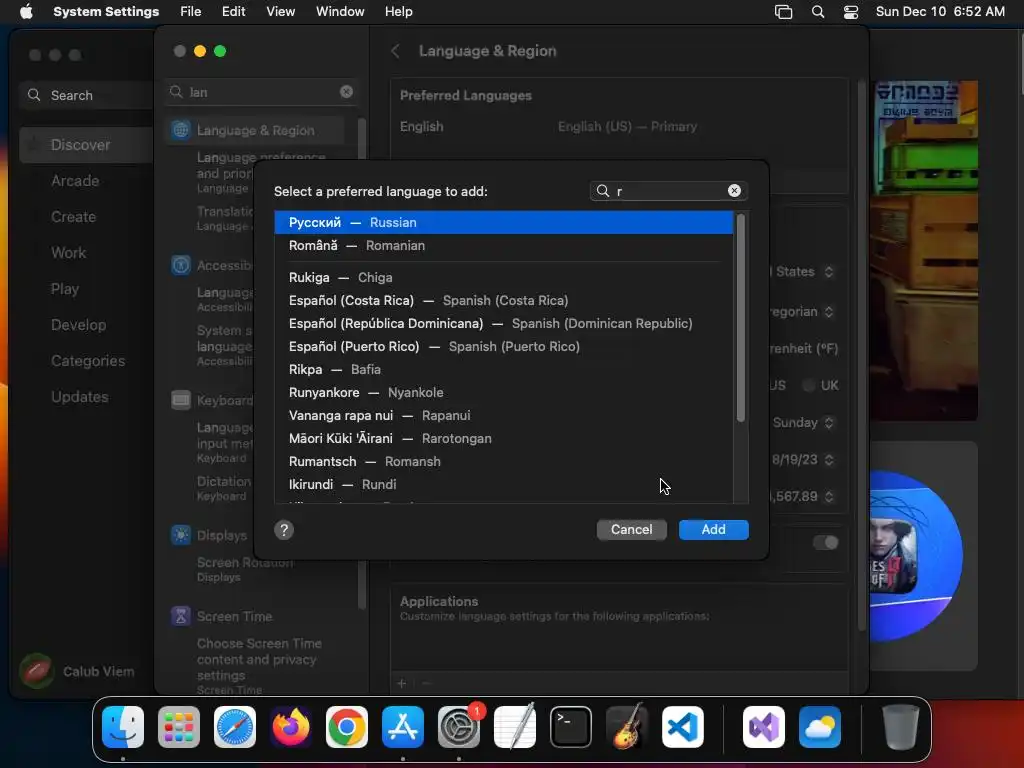Open the Window menu
This screenshot has width=1024, height=768.
[340, 11]
